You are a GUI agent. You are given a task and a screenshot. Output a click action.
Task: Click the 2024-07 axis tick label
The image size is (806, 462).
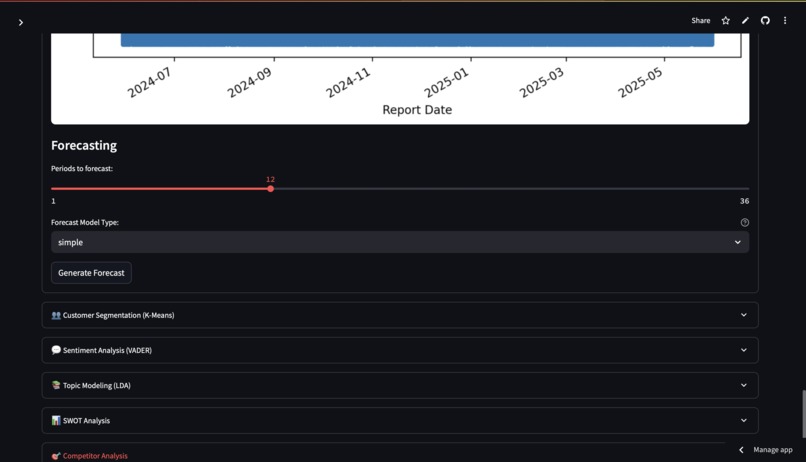point(149,82)
